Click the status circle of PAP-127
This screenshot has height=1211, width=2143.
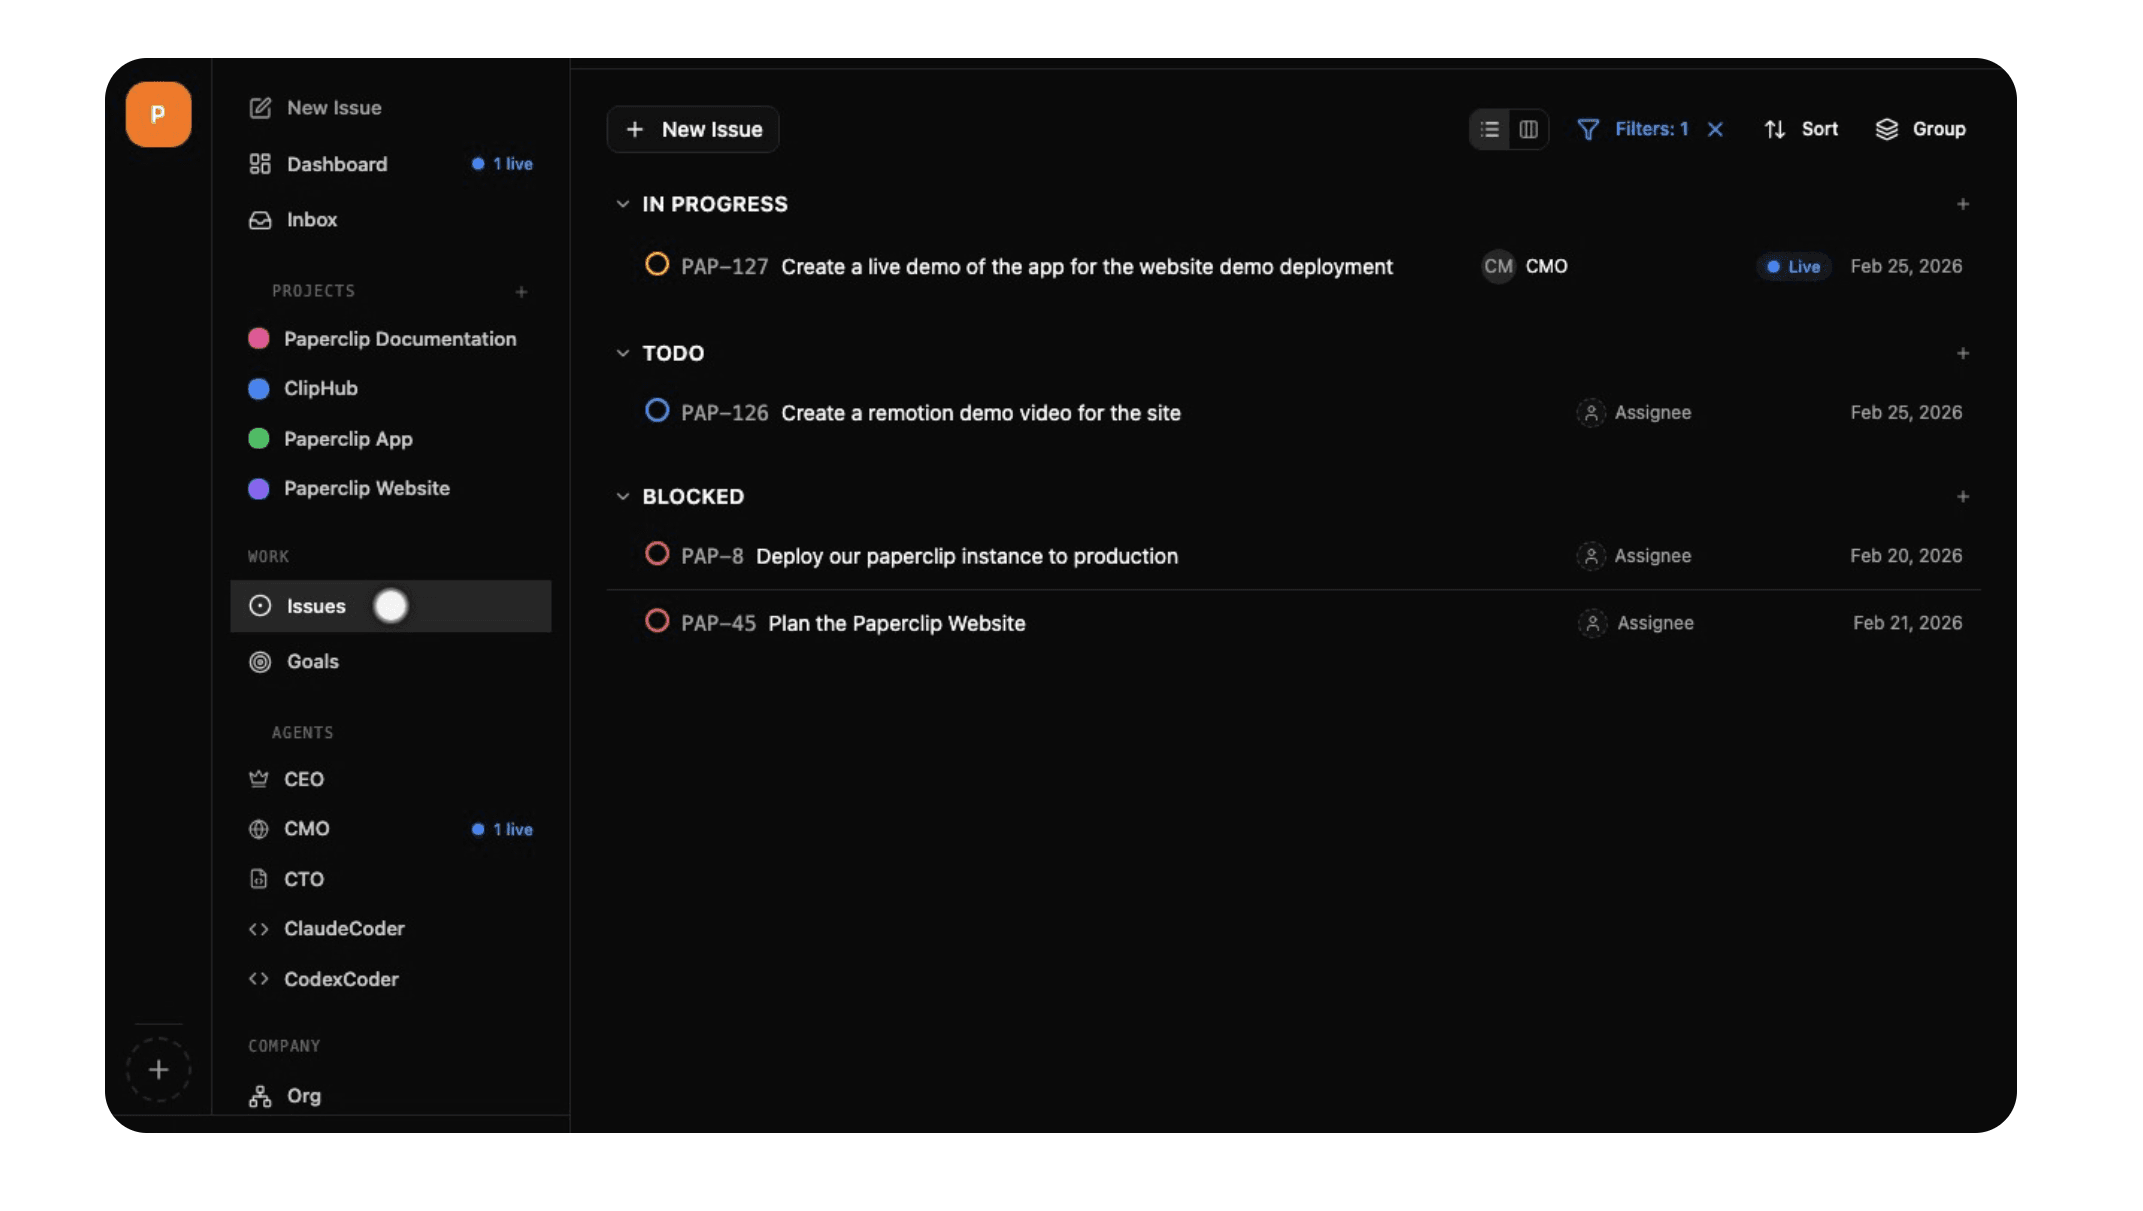pyautogui.click(x=657, y=264)
